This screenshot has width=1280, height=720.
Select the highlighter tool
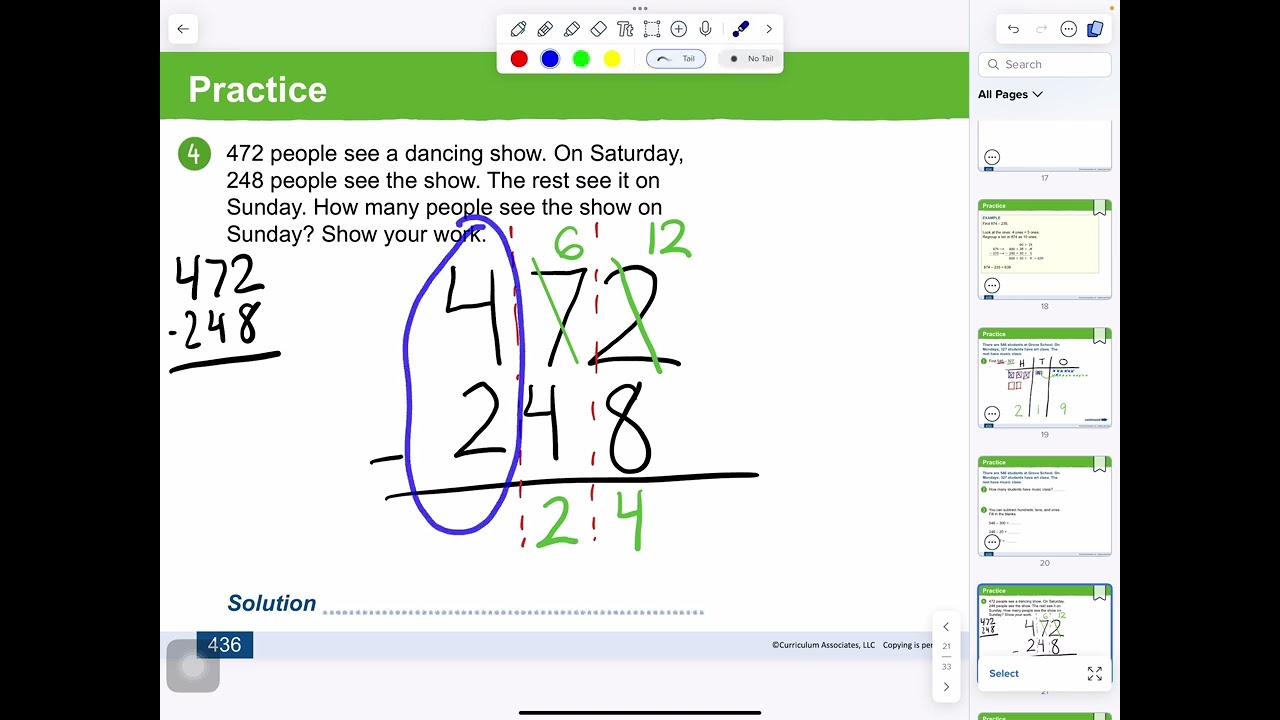pyautogui.click(x=572, y=29)
